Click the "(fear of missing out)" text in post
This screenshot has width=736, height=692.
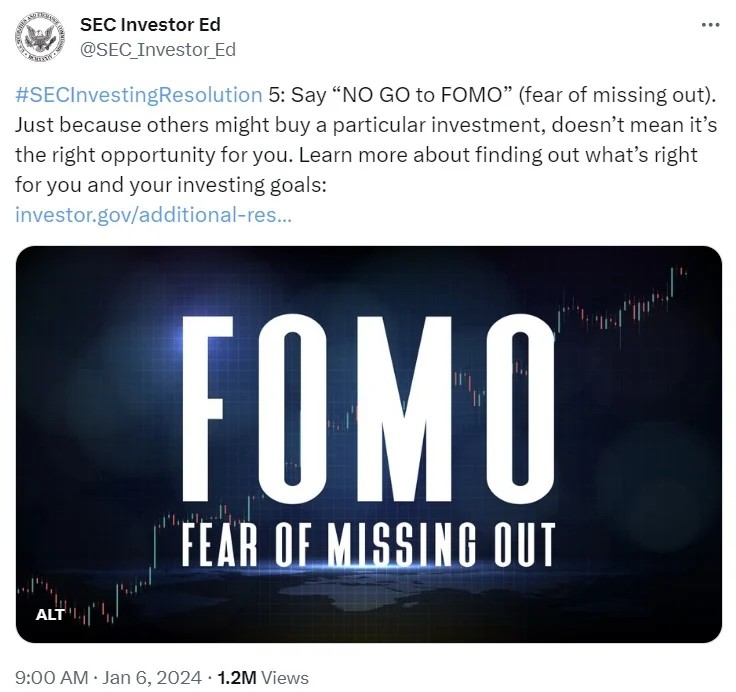tap(617, 95)
